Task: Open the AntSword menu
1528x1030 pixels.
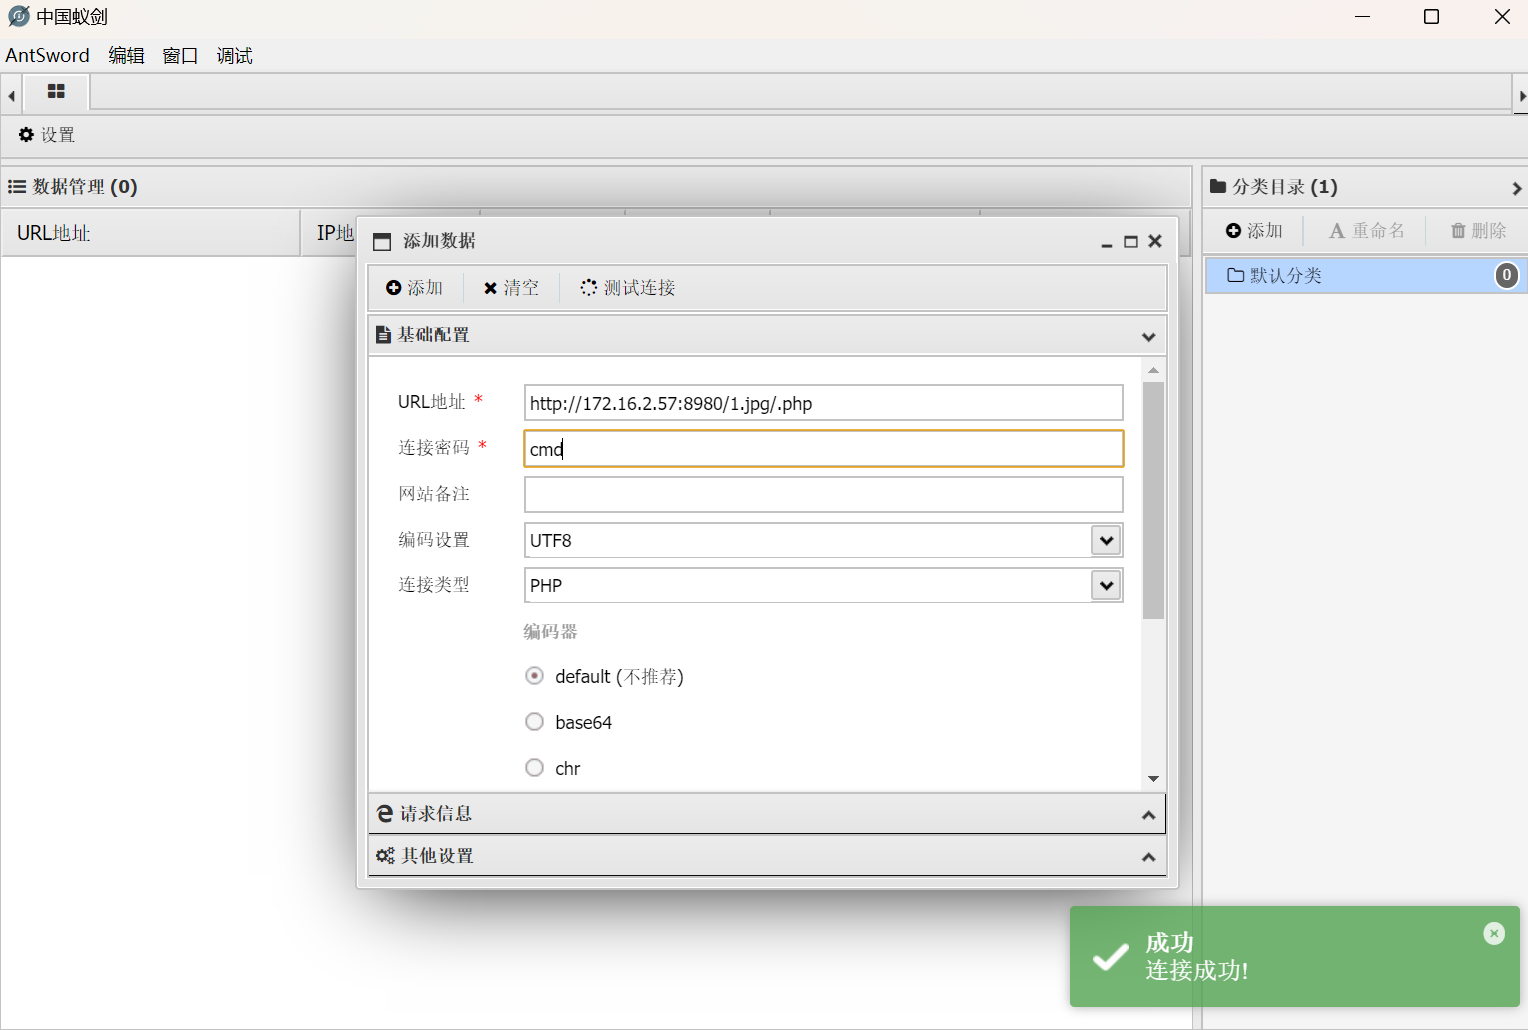Action: pyautogui.click(x=47, y=56)
